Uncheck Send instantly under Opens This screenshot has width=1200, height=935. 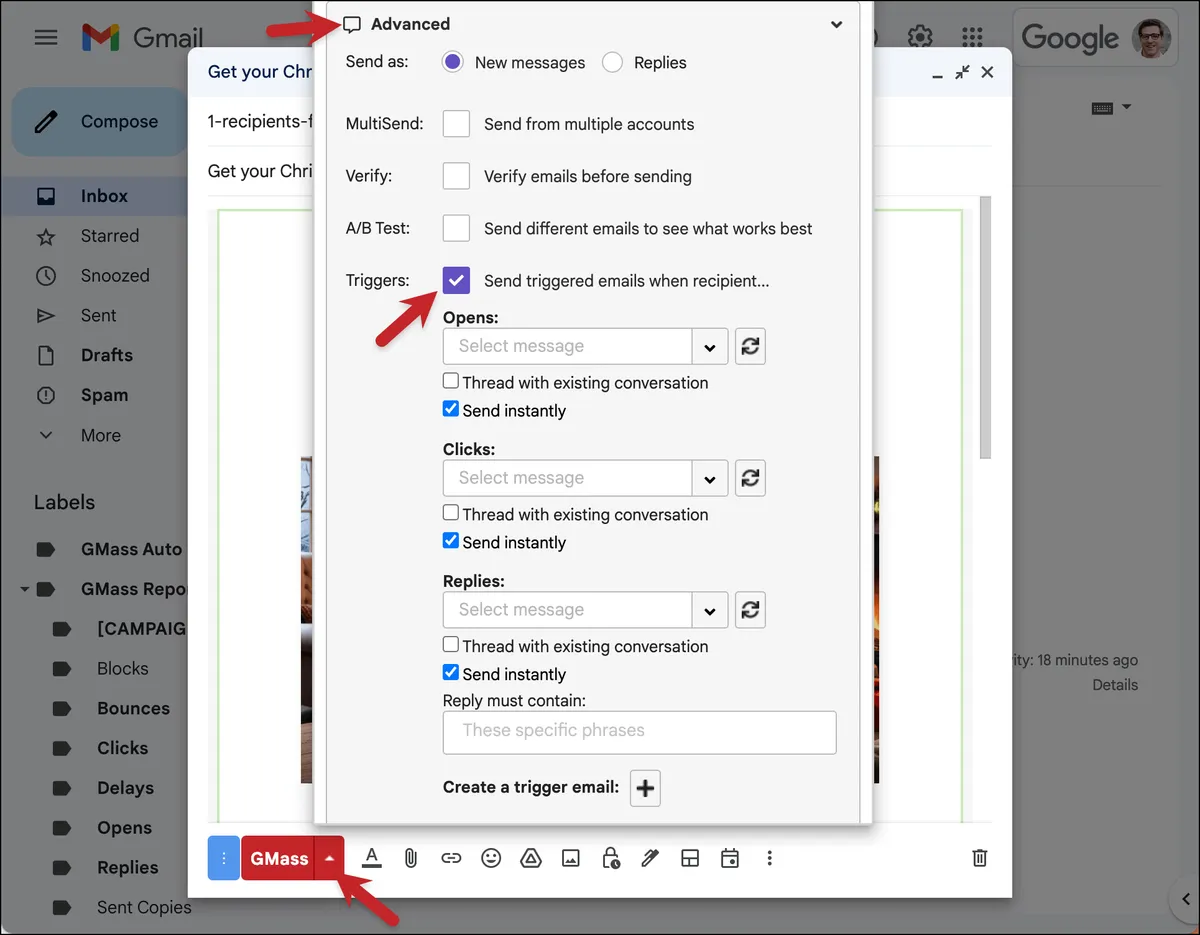tap(451, 409)
